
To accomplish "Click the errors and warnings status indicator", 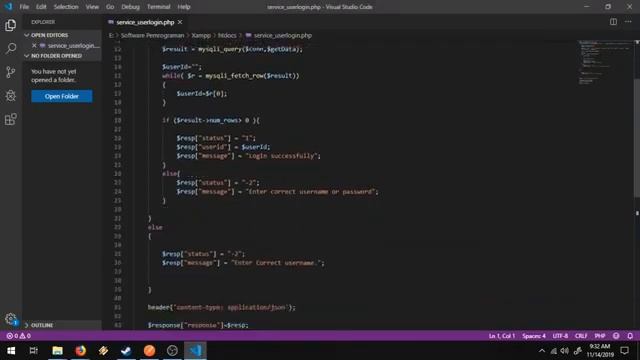I will 18,336.
